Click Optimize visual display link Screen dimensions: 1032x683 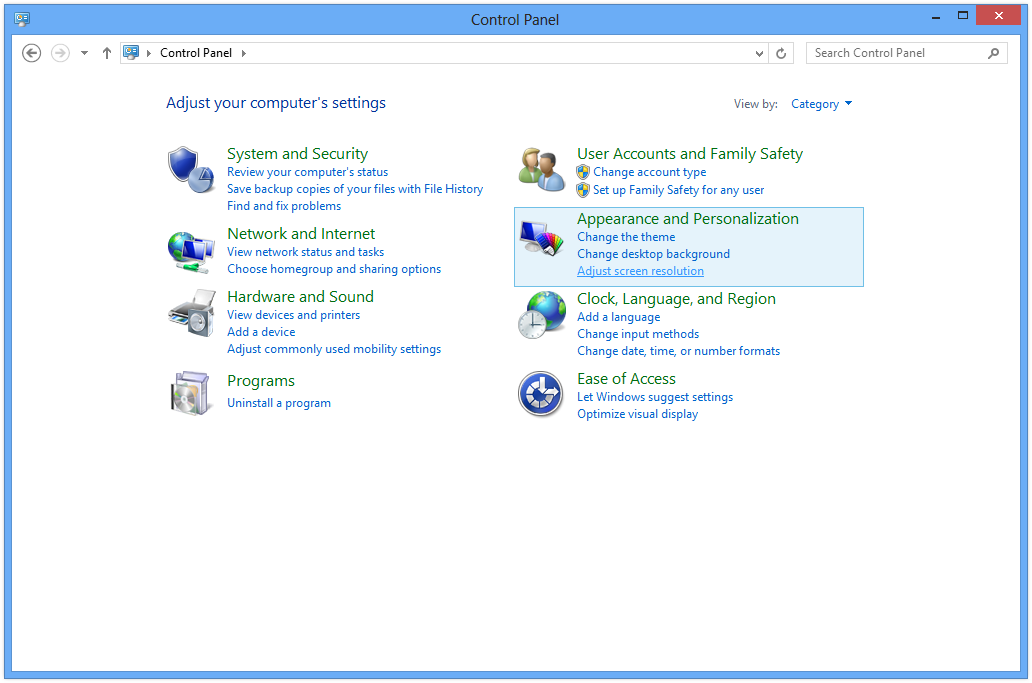pyautogui.click(x=637, y=415)
